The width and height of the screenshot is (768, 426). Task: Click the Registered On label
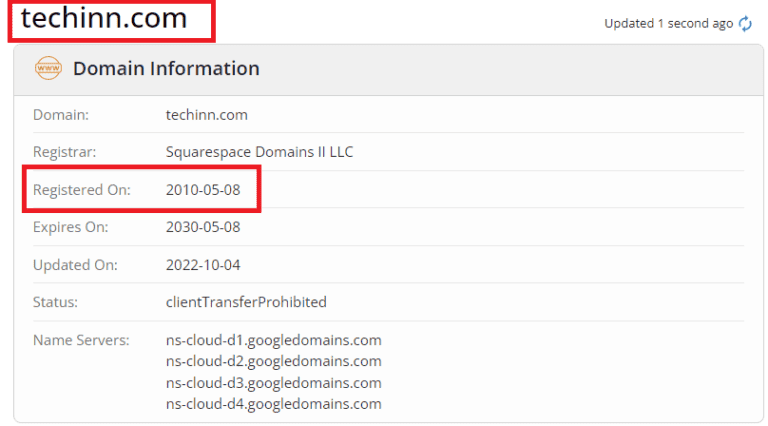(x=82, y=189)
